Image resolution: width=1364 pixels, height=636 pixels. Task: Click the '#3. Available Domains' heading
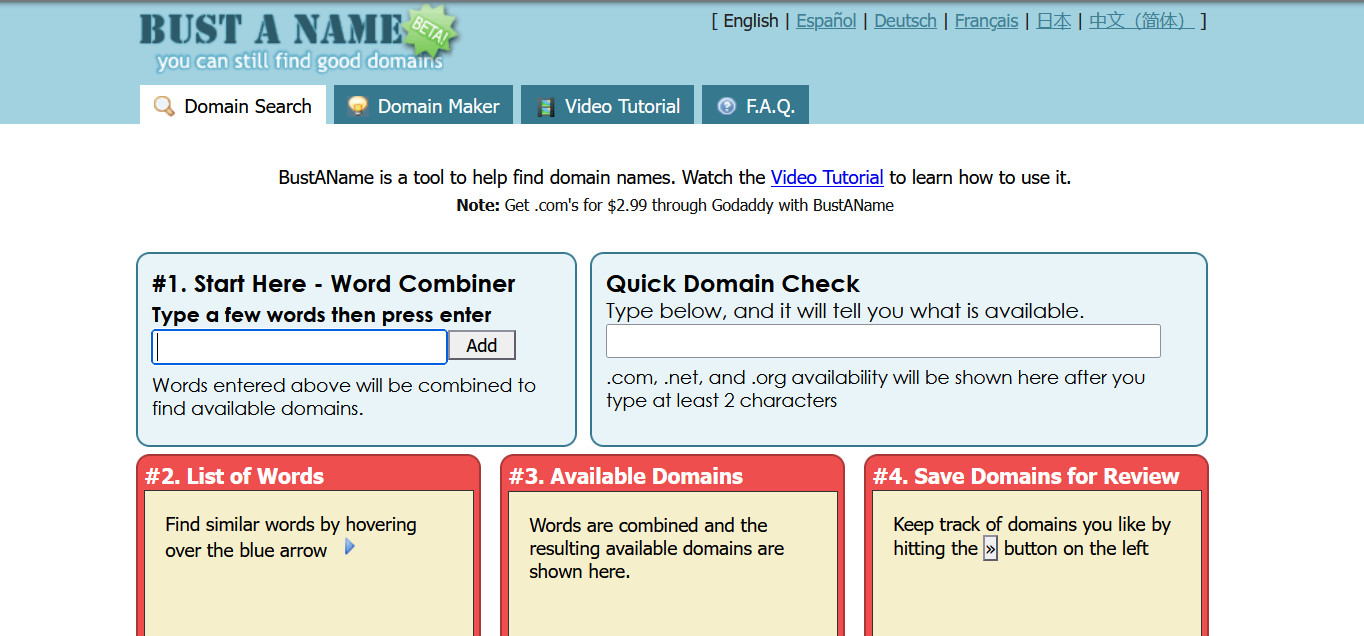[626, 476]
